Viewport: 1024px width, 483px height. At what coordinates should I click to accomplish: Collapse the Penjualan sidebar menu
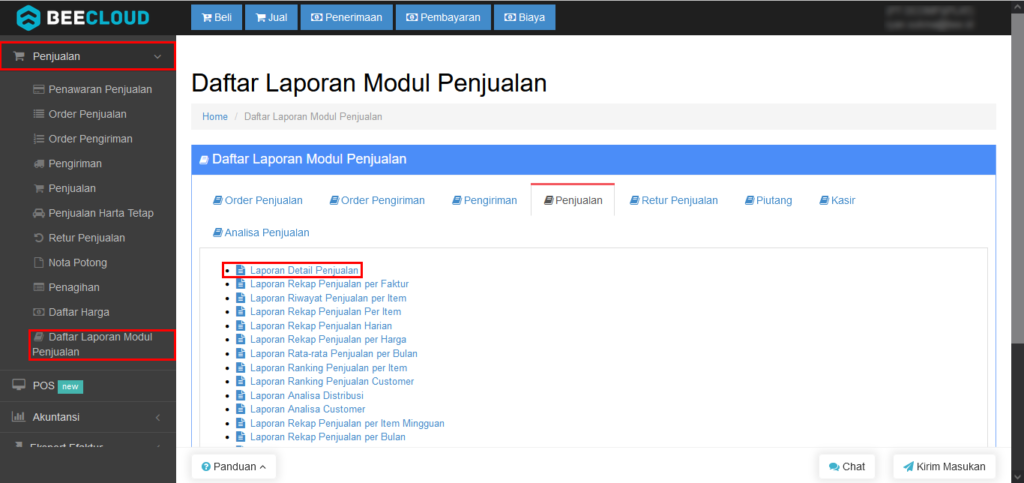pos(157,57)
